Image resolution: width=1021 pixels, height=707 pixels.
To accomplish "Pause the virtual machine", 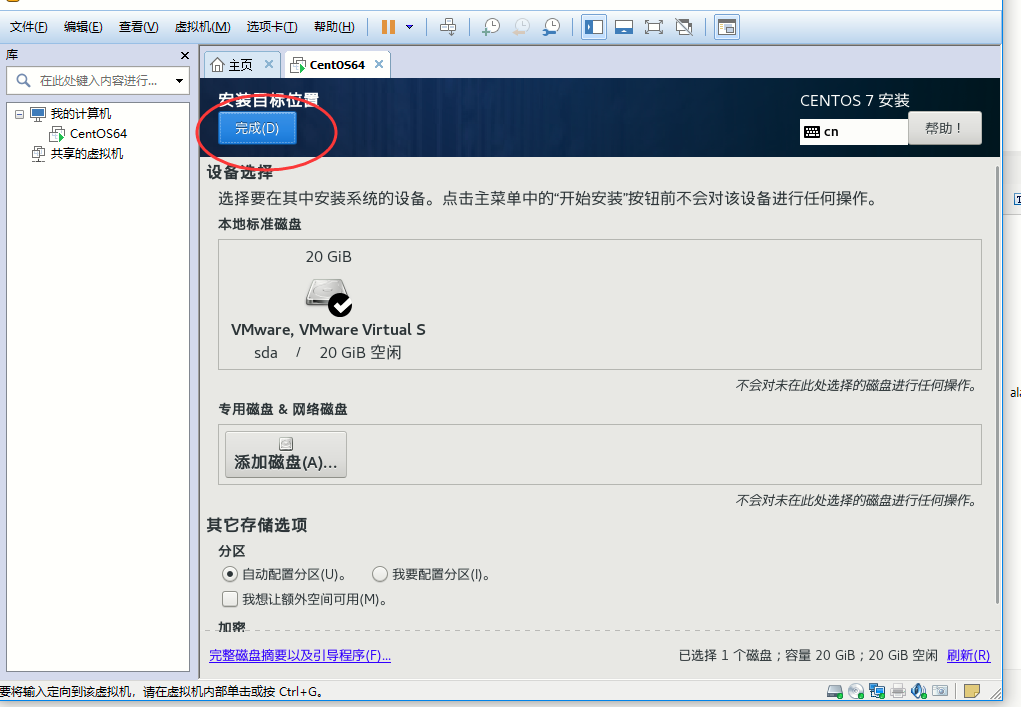I will click(x=389, y=27).
